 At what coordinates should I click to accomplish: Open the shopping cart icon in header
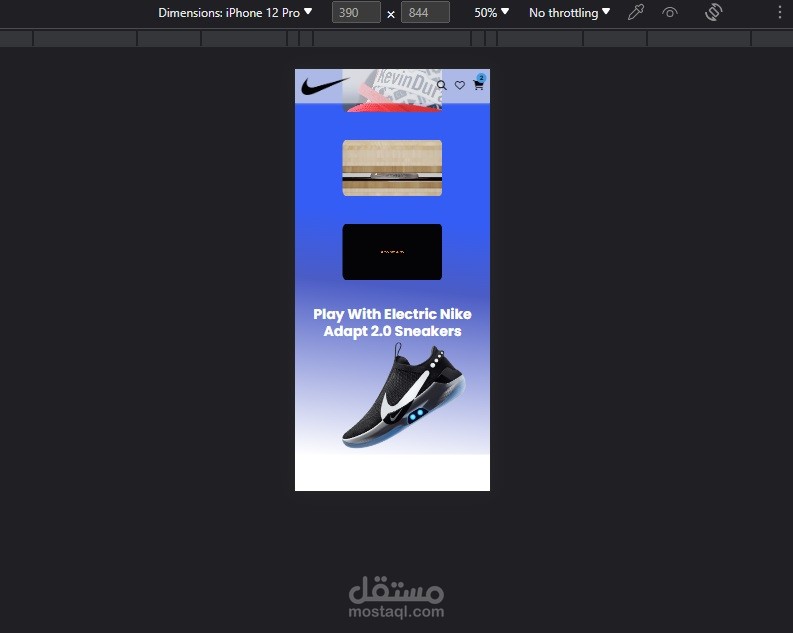[x=478, y=85]
